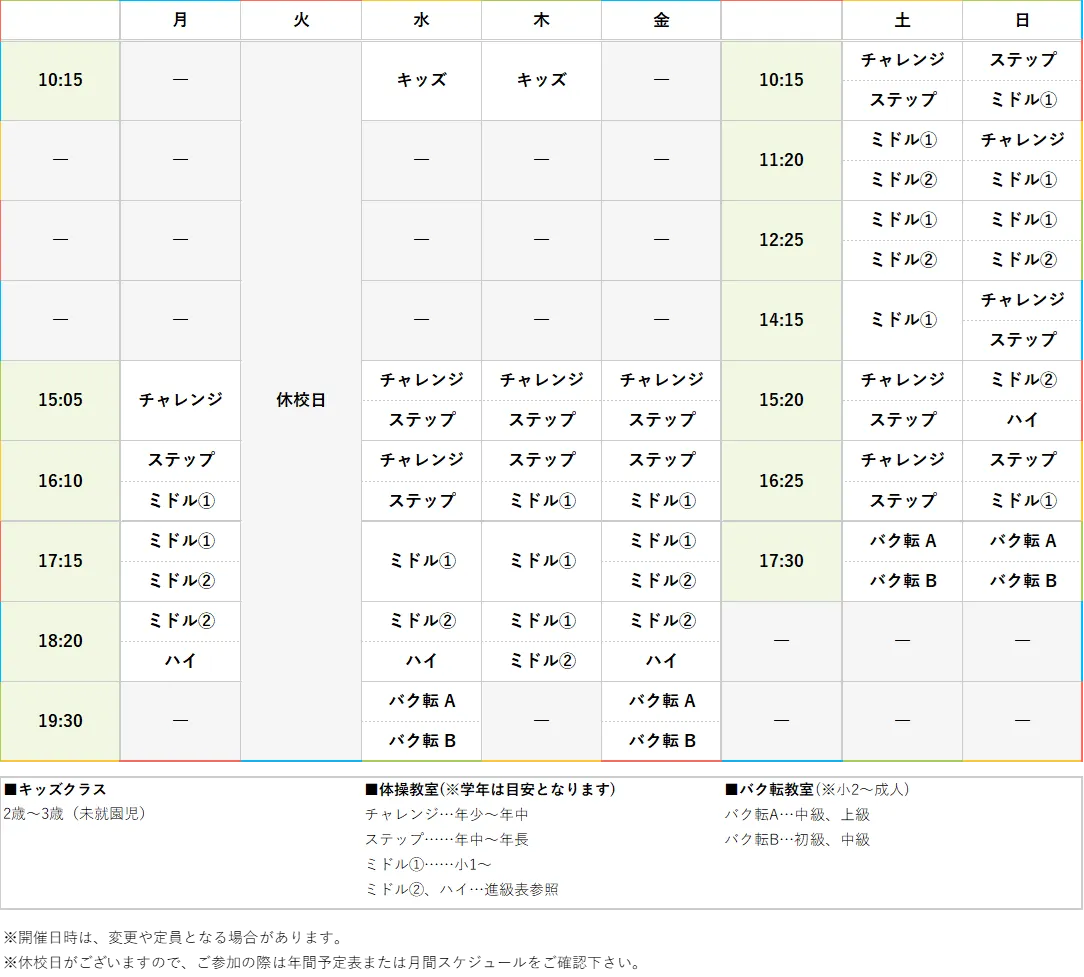This screenshot has width=1084, height=977.
Task: Click the ハイ class at 18:20 Monday
Action: [x=180, y=660]
